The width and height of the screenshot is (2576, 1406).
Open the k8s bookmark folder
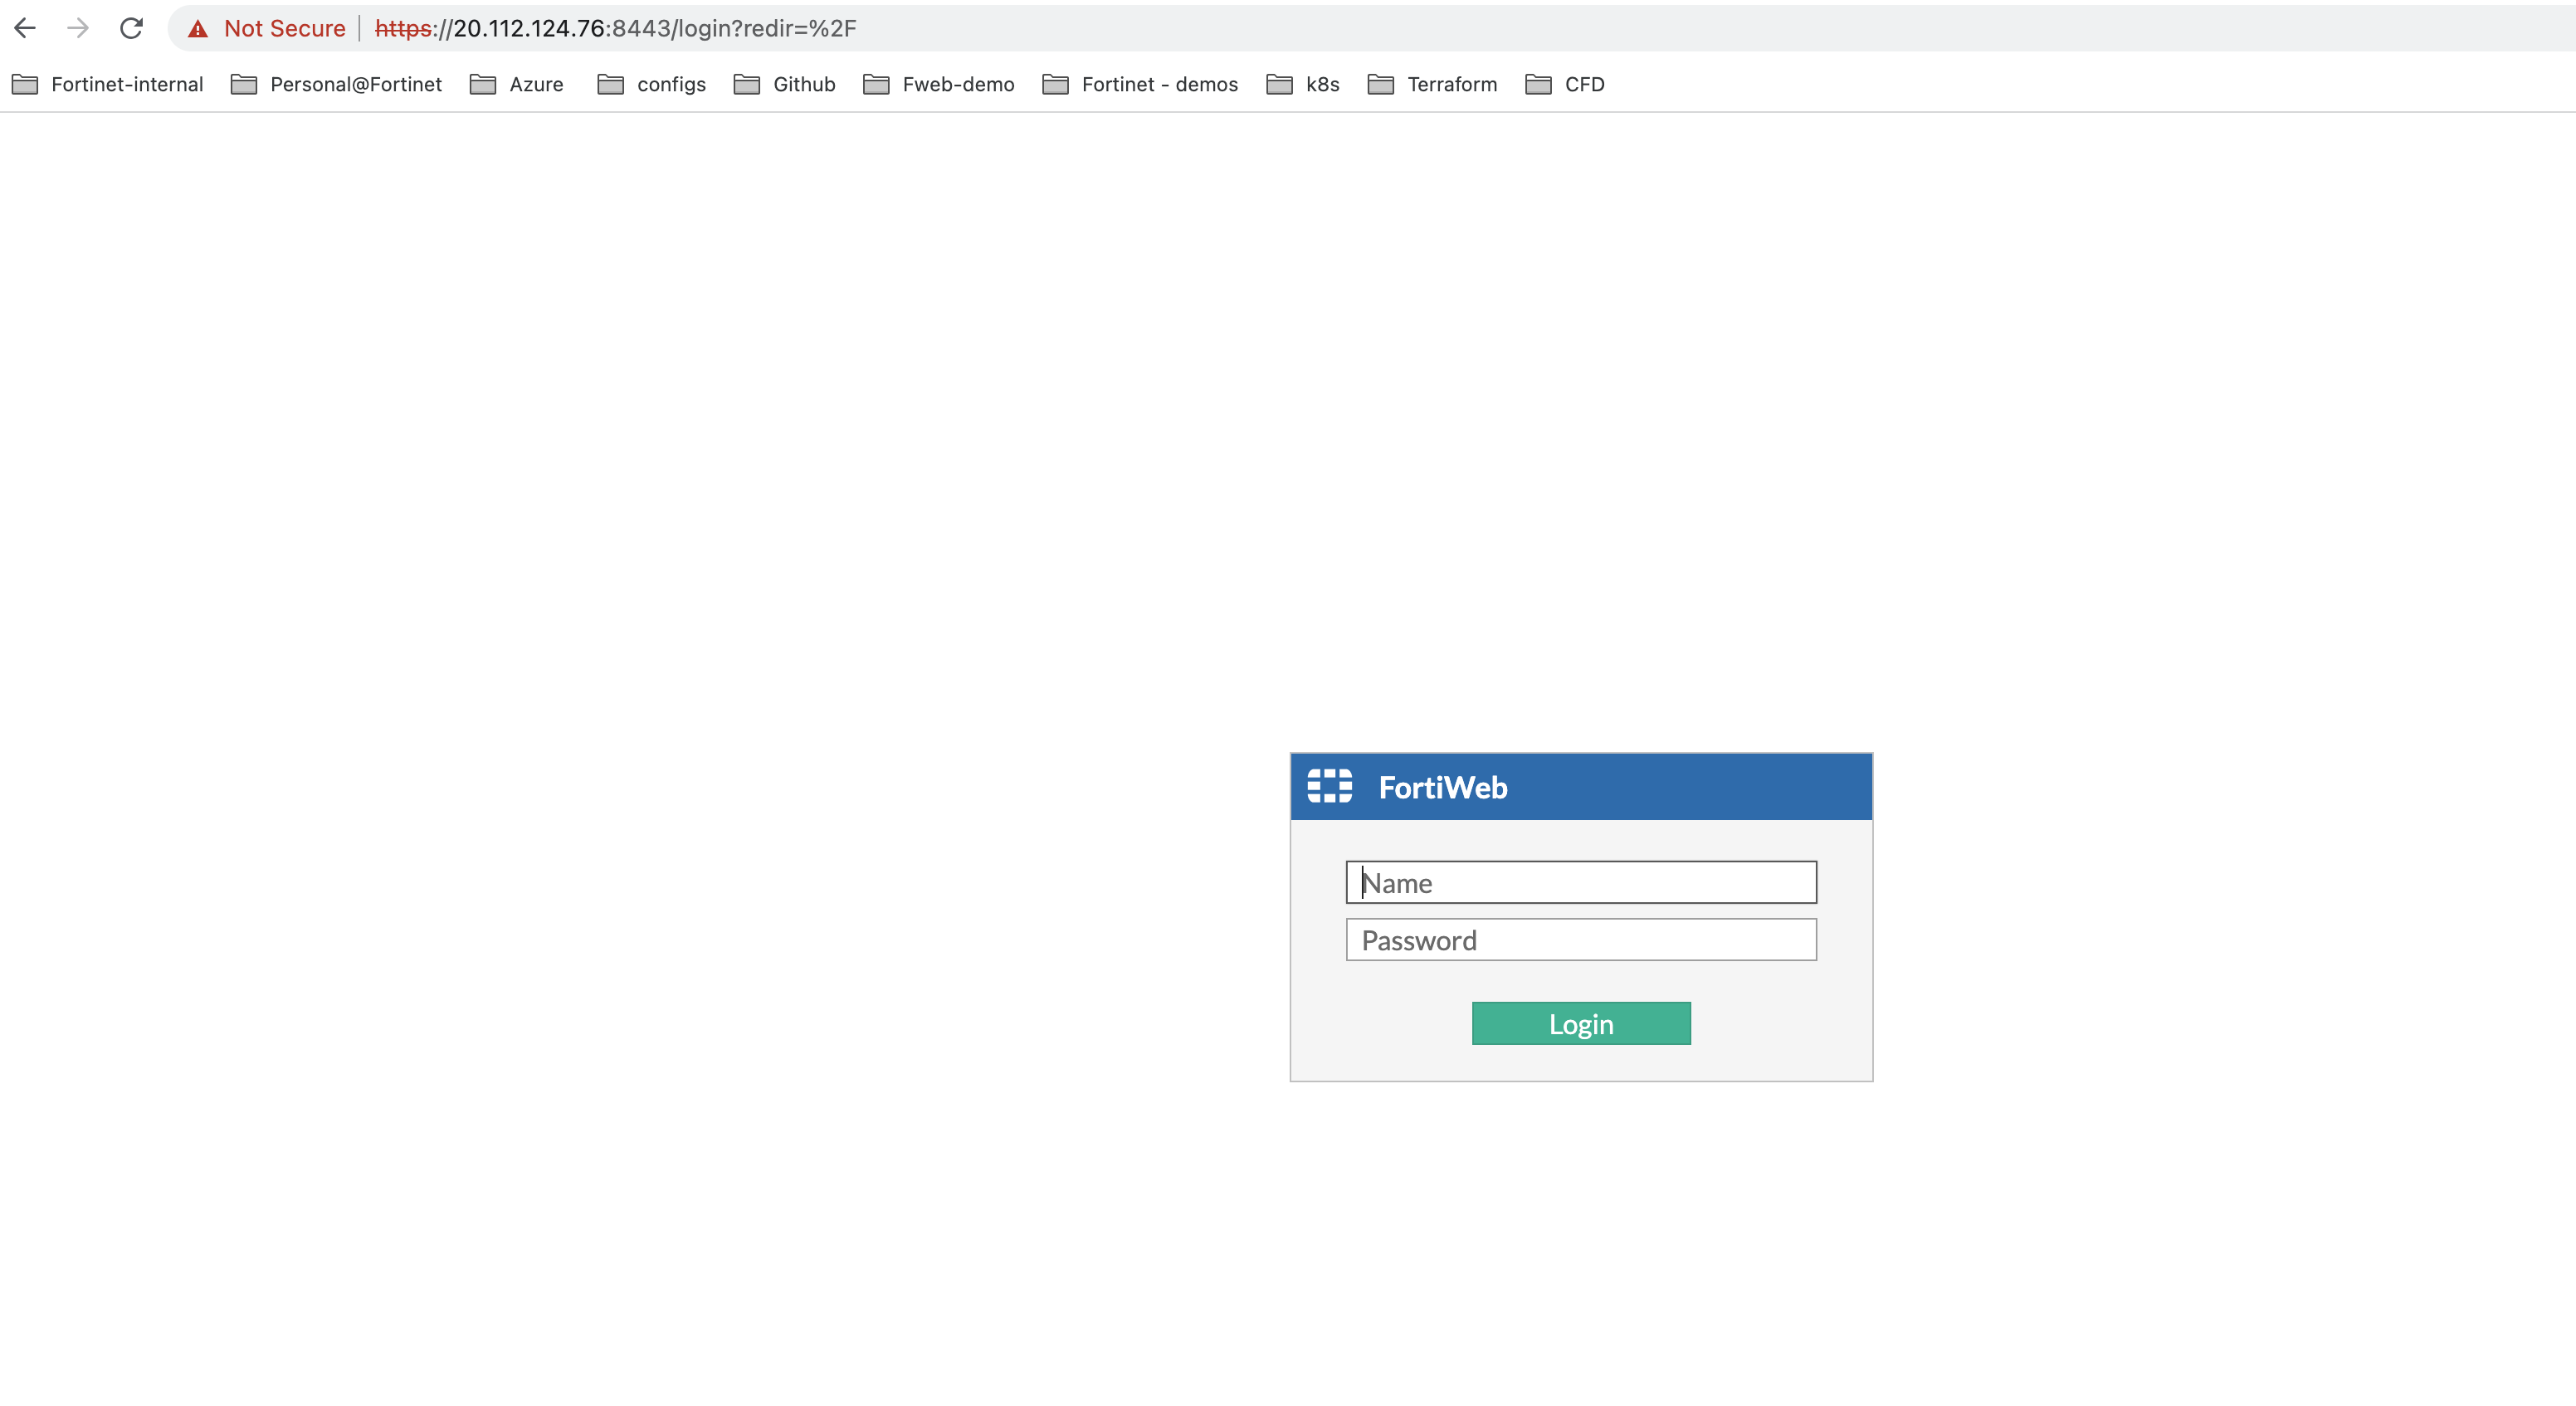pyautogui.click(x=1302, y=84)
